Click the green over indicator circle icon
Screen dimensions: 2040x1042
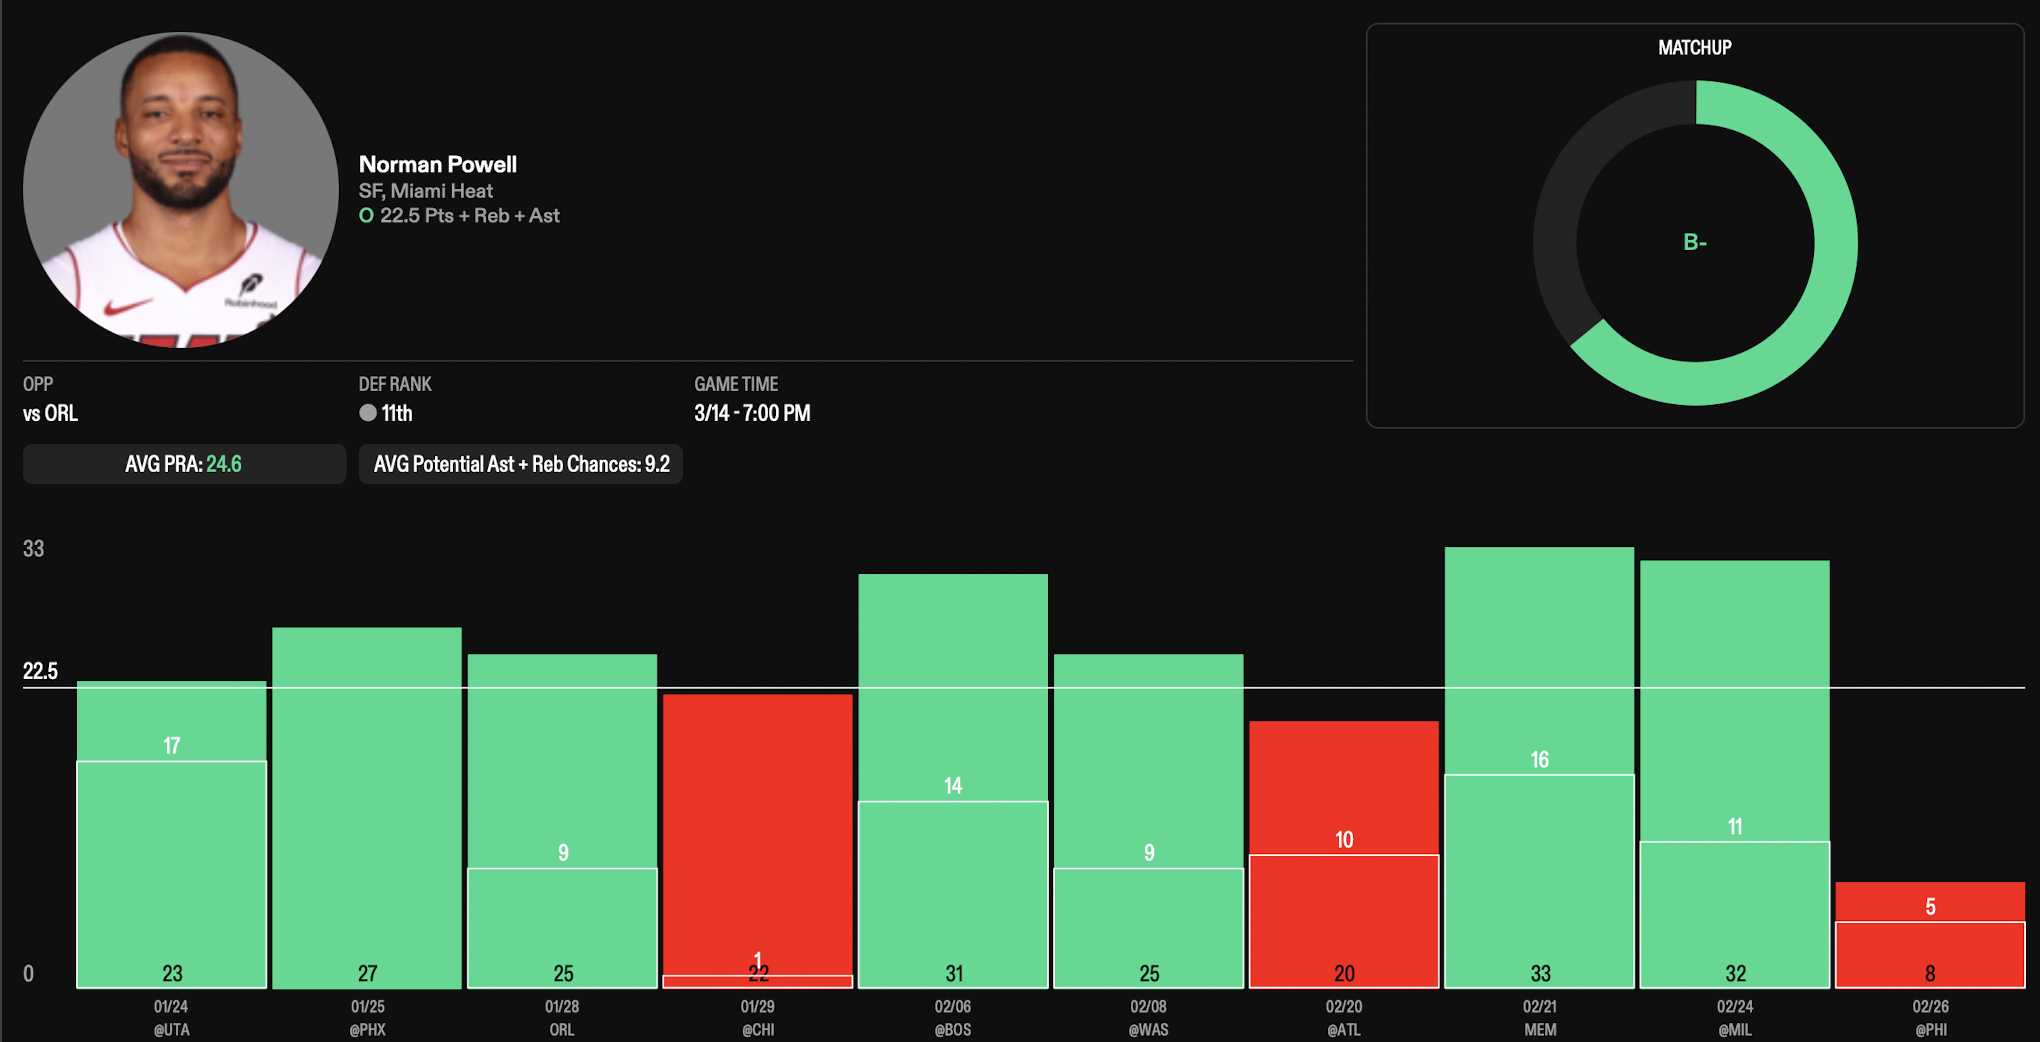pos(366,216)
